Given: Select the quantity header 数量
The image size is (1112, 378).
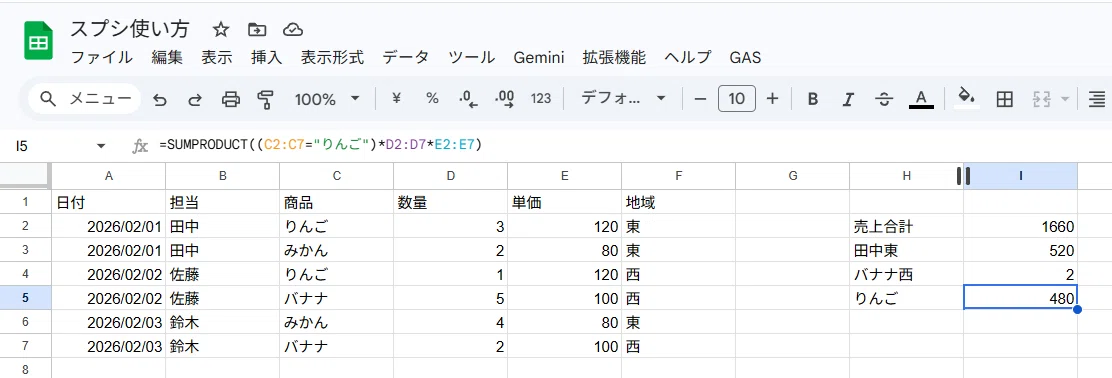Looking at the screenshot, I should pos(450,202).
